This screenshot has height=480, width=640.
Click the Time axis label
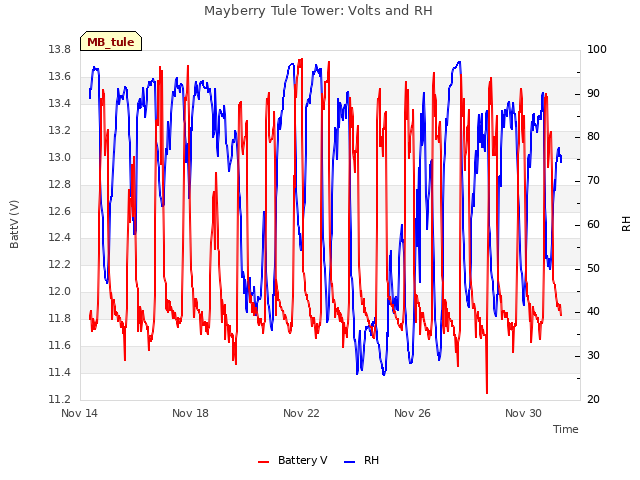coord(566,429)
